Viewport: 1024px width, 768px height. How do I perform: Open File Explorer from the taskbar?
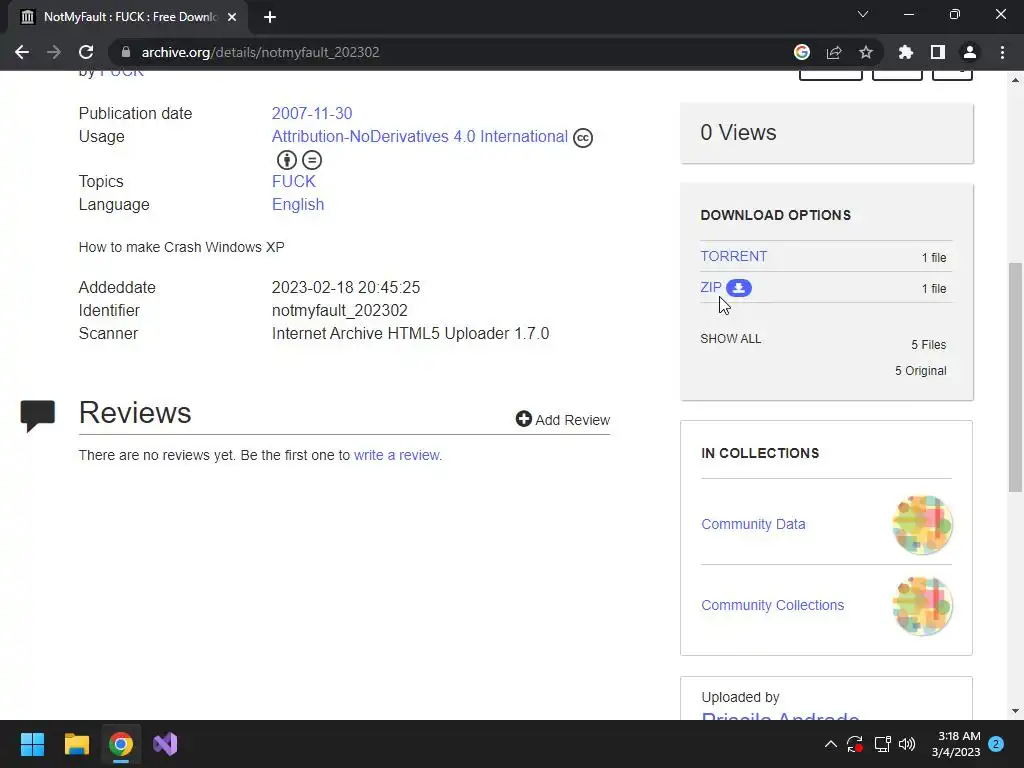(76, 744)
